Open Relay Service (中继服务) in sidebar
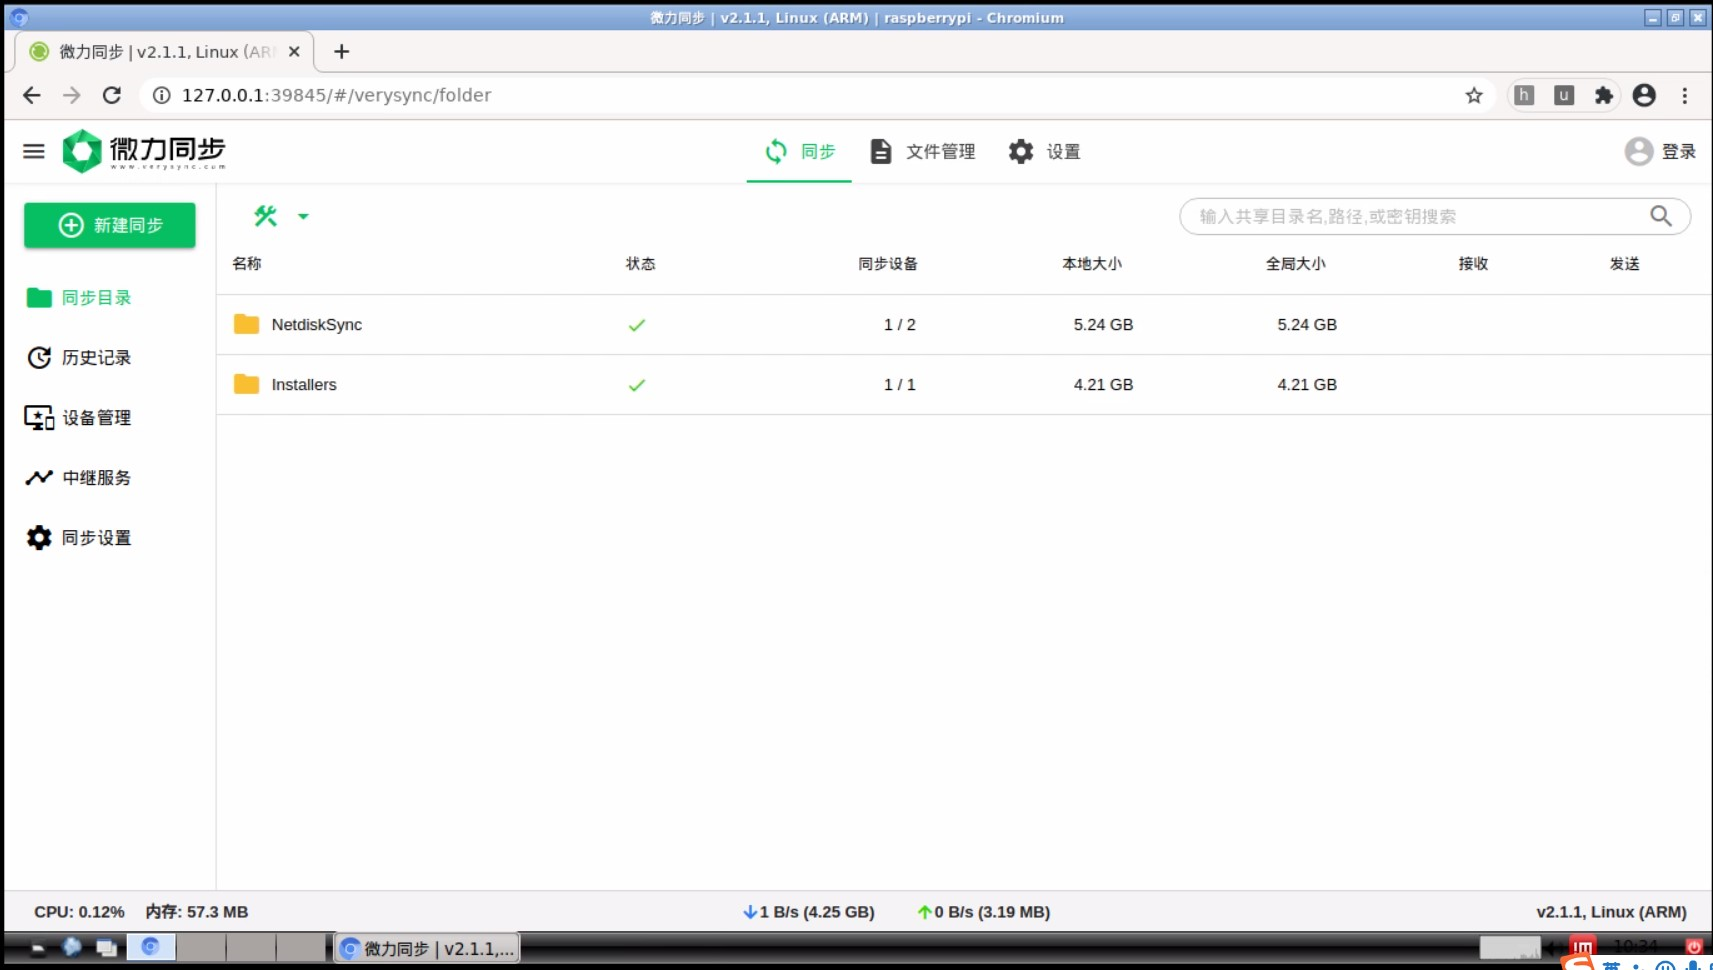 tap(78, 477)
